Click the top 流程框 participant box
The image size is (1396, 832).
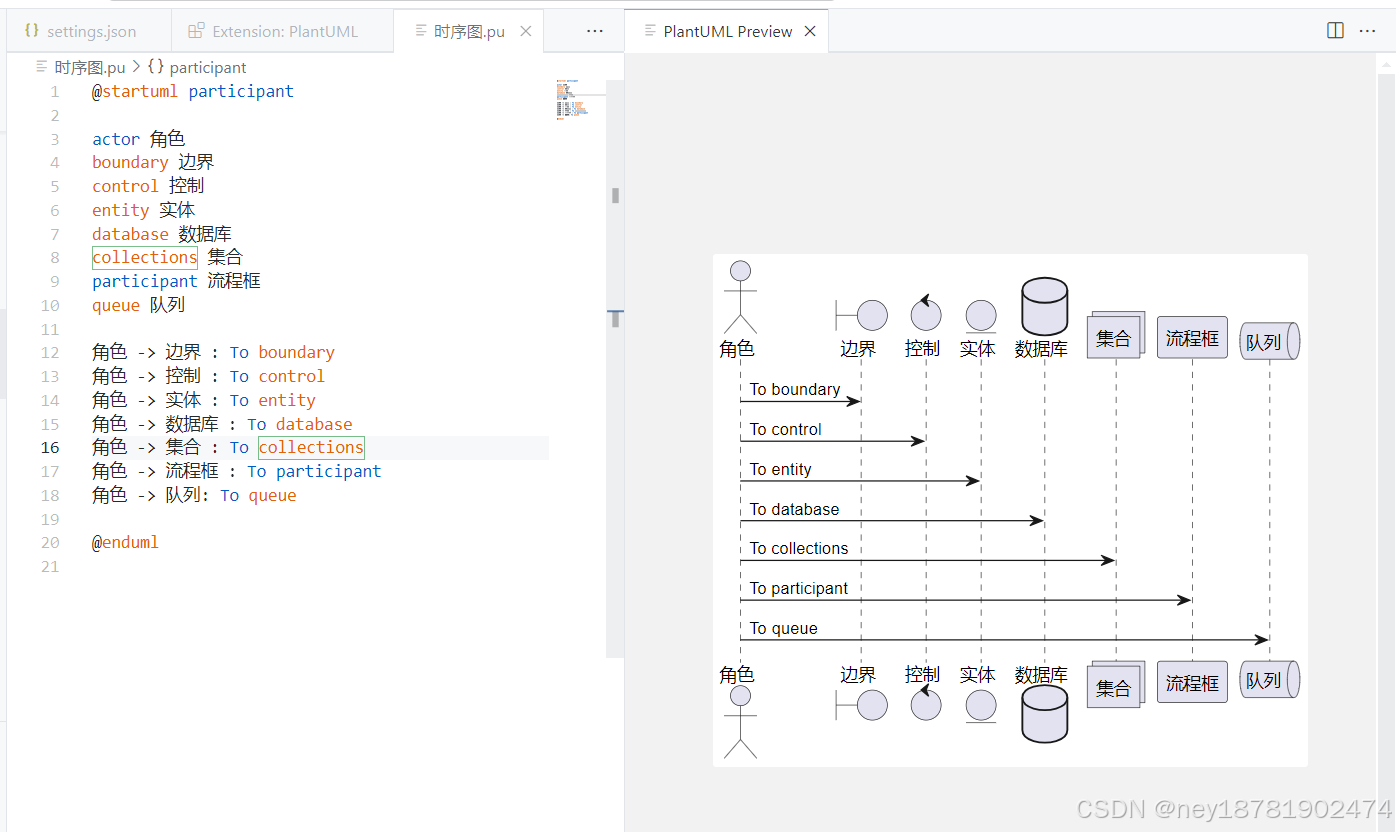point(1192,338)
